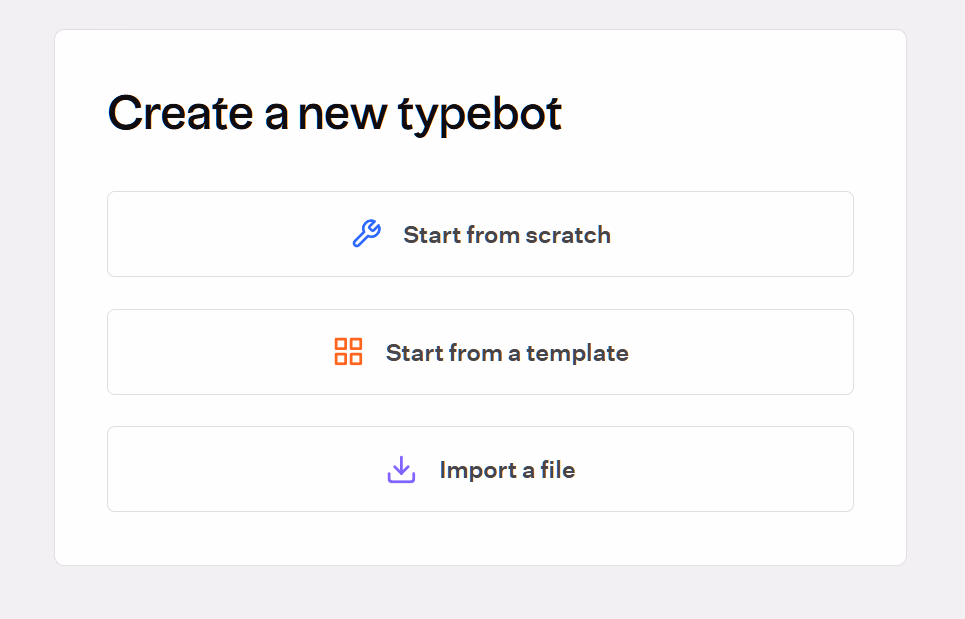This screenshot has height=619, width=965.
Task: Click the word "file" in the third button
Action: point(557,470)
